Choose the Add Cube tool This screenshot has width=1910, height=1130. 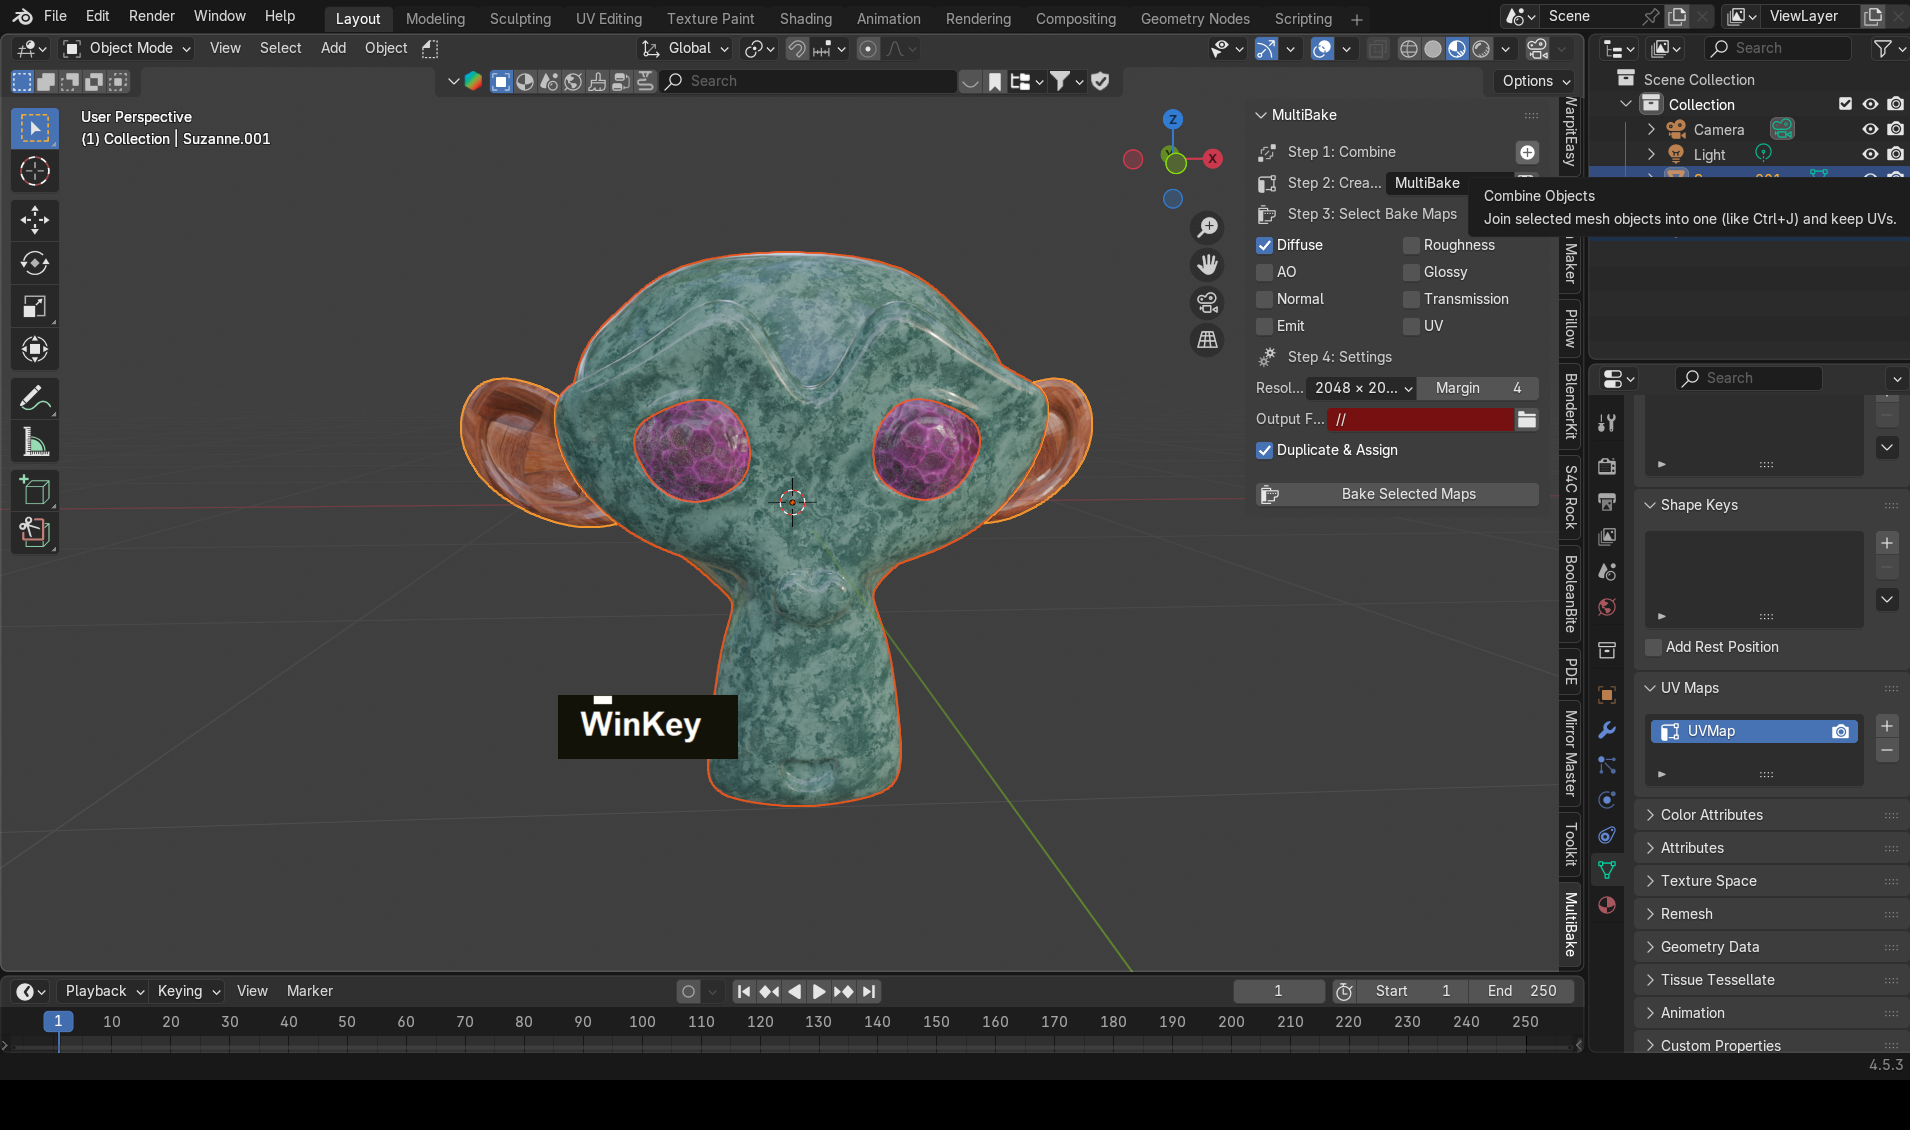[35, 491]
